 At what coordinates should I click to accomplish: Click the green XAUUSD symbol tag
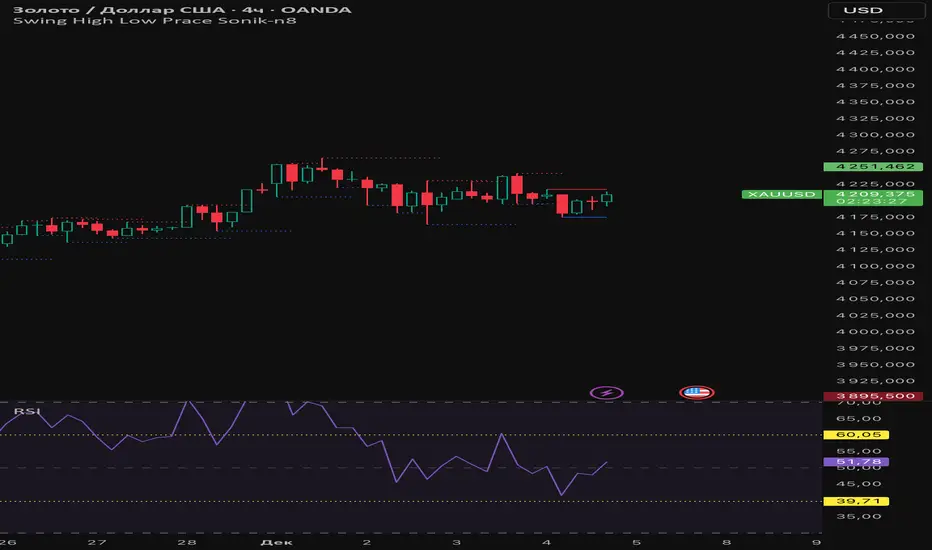click(782, 194)
